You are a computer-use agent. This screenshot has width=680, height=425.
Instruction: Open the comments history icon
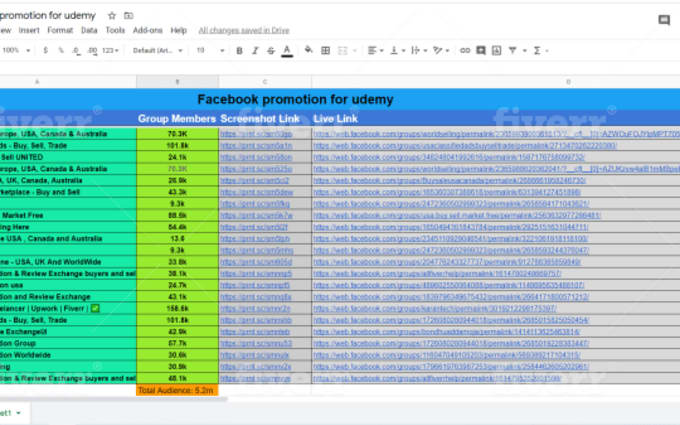664,20
